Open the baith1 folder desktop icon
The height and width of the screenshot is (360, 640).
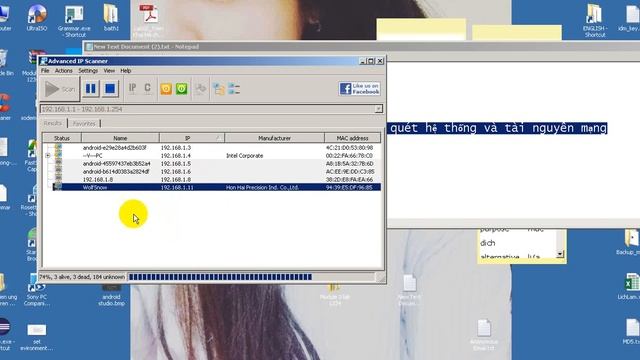pos(111,18)
